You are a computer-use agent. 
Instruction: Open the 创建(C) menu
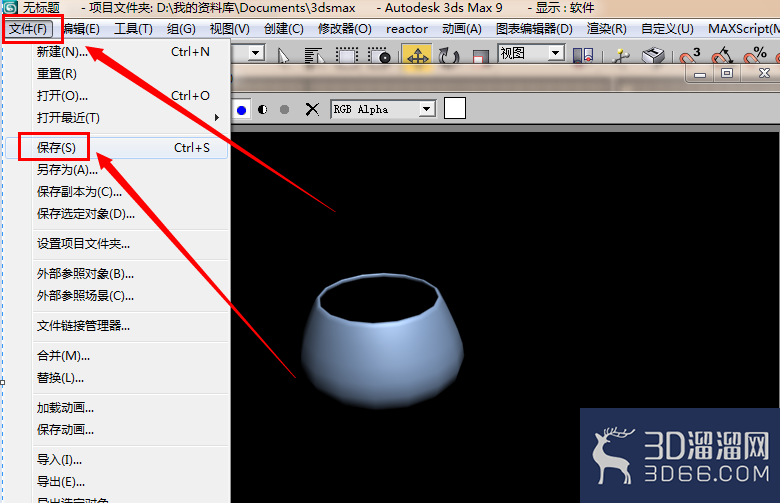coord(284,29)
